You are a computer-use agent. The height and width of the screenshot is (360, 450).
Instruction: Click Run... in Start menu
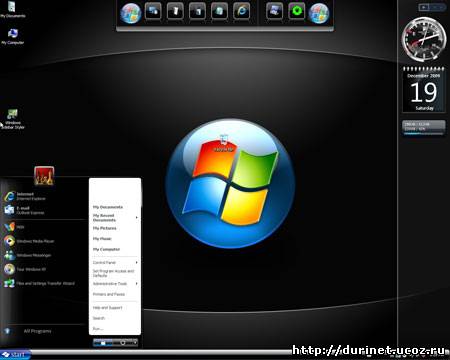click(x=98, y=329)
